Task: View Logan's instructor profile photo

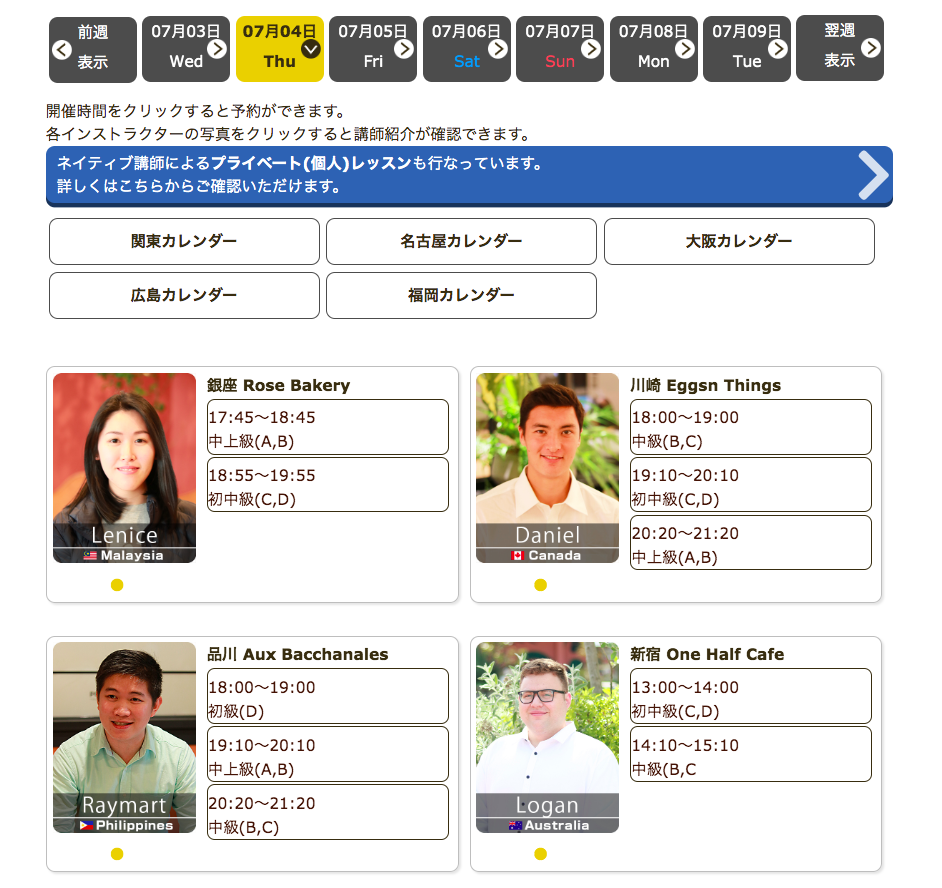Action: [x=547, y=737]
